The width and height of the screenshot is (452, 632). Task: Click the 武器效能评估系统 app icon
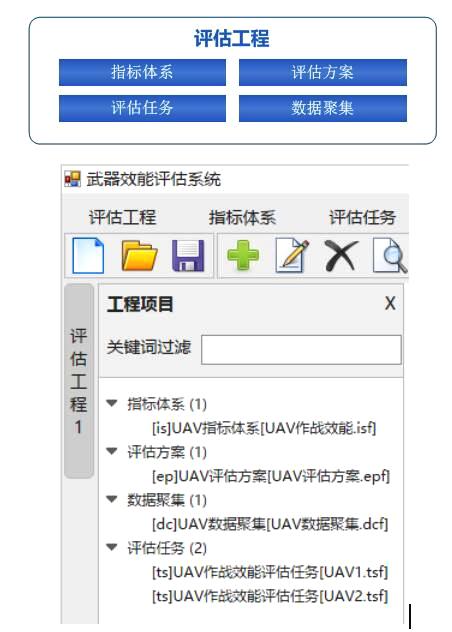[x=73, y=179]
